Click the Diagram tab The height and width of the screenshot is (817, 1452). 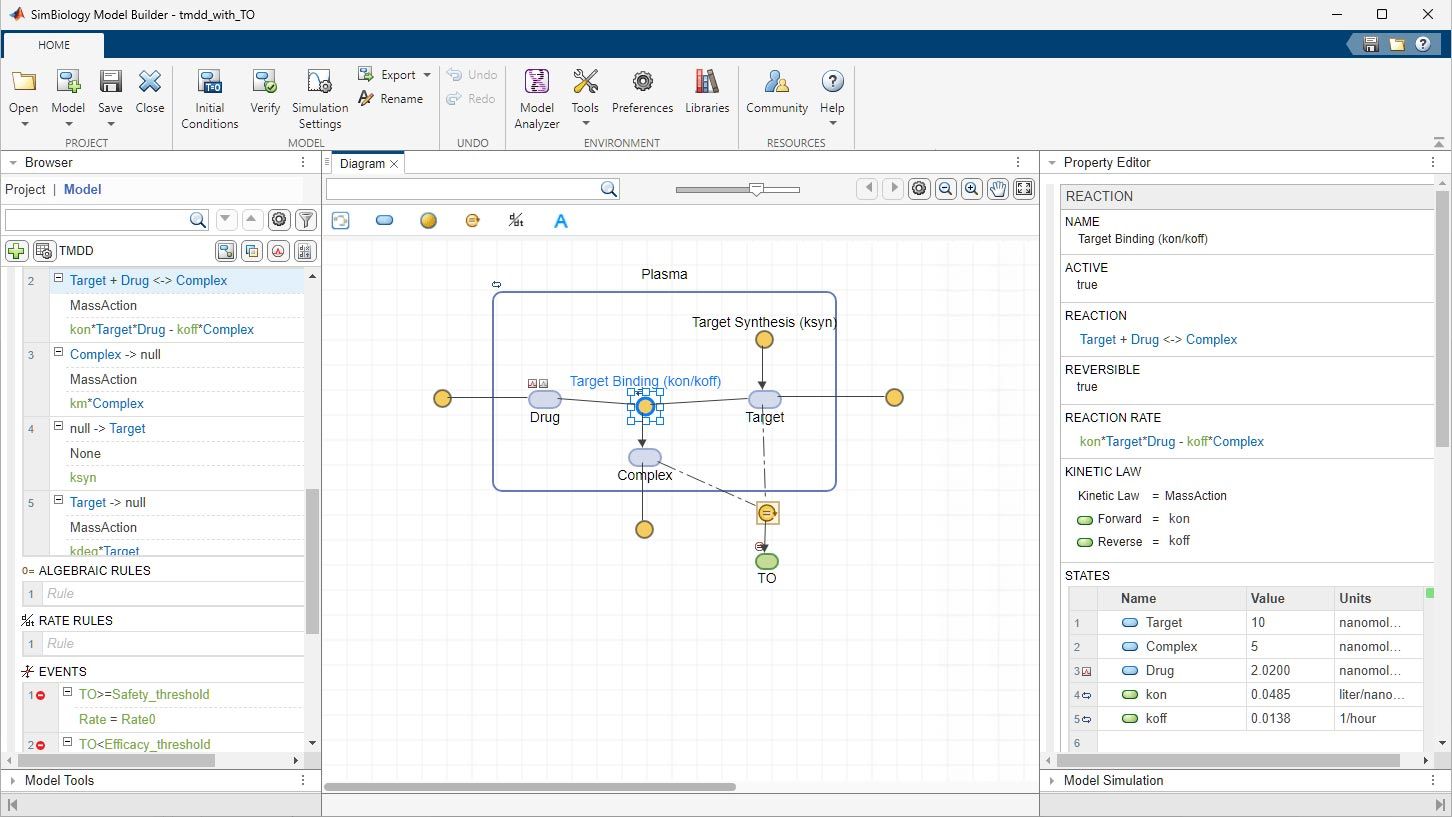pos(364,161)
